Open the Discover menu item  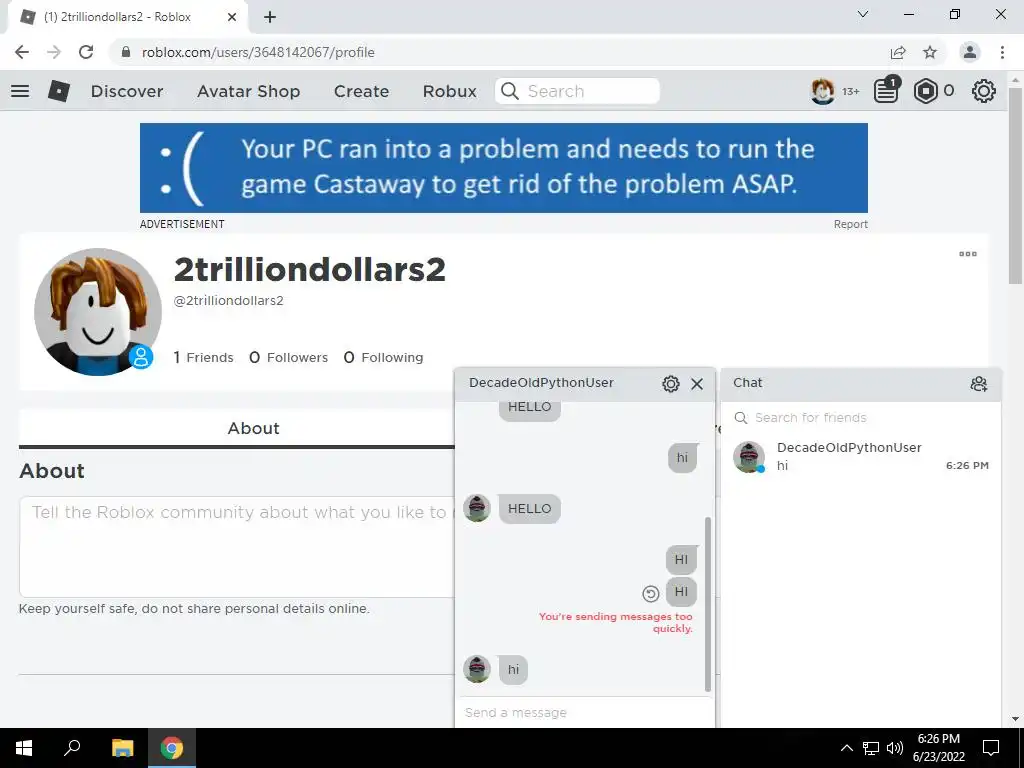[127, 91]
